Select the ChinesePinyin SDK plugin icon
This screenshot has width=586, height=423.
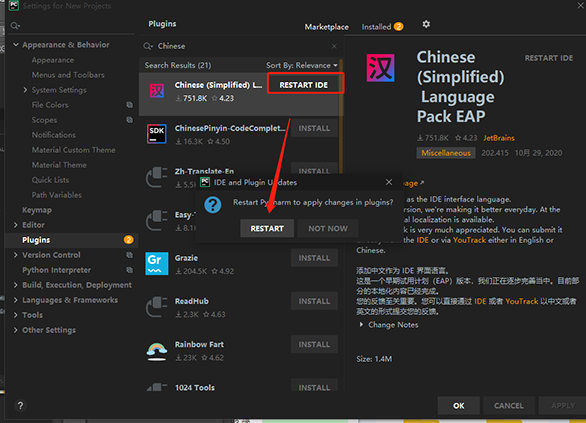[157, 134]
